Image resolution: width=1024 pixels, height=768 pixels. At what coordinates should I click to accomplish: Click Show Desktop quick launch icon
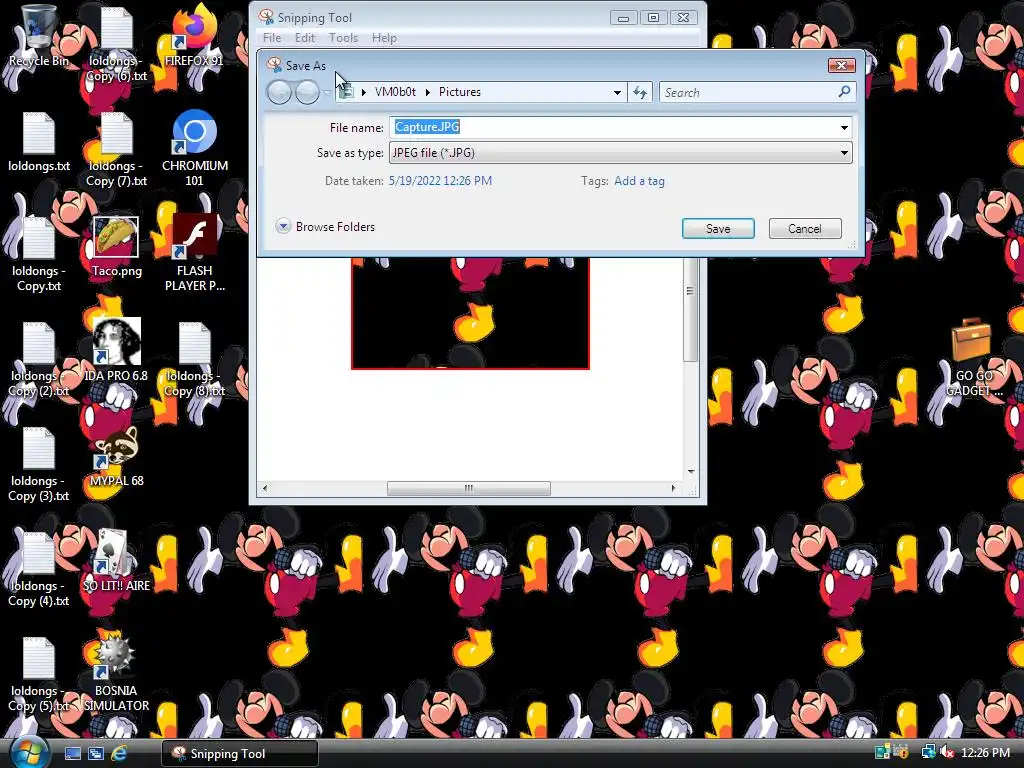coord(73,753)
